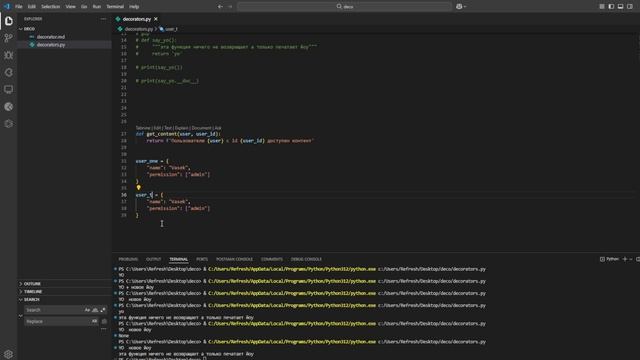Open Customize Layout icon in title bar

(x=602, y=7)
